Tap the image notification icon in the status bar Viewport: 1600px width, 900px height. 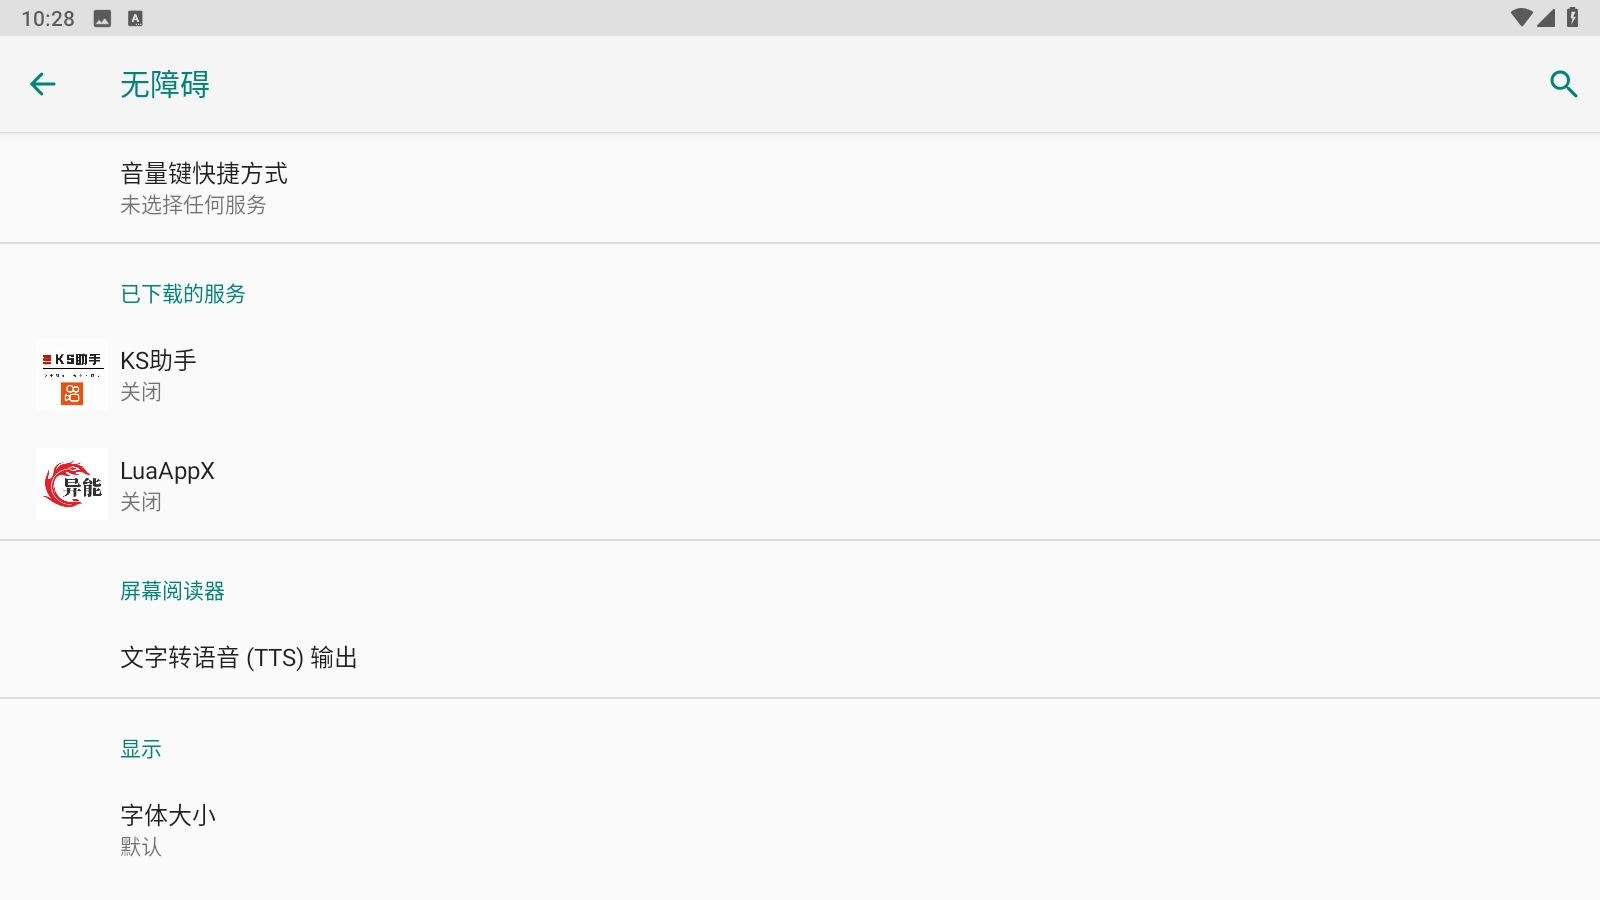click(102, 19)
